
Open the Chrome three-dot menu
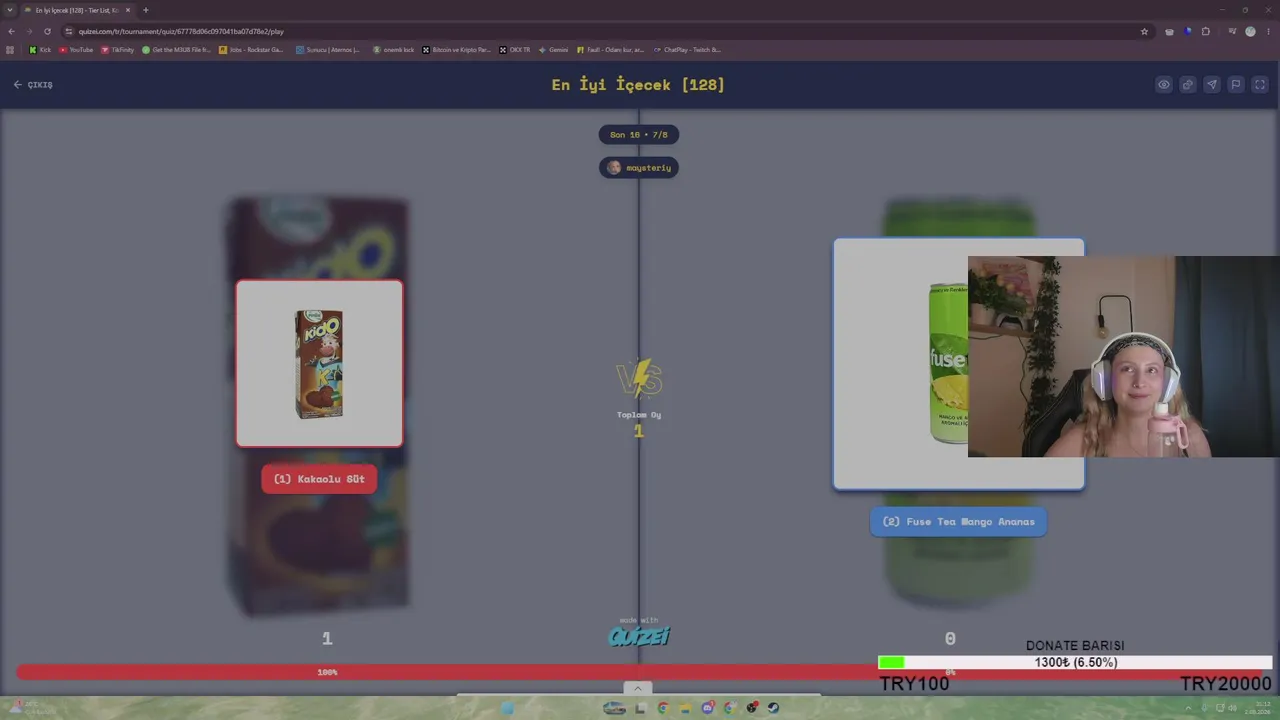click(x=1267, y=31)
